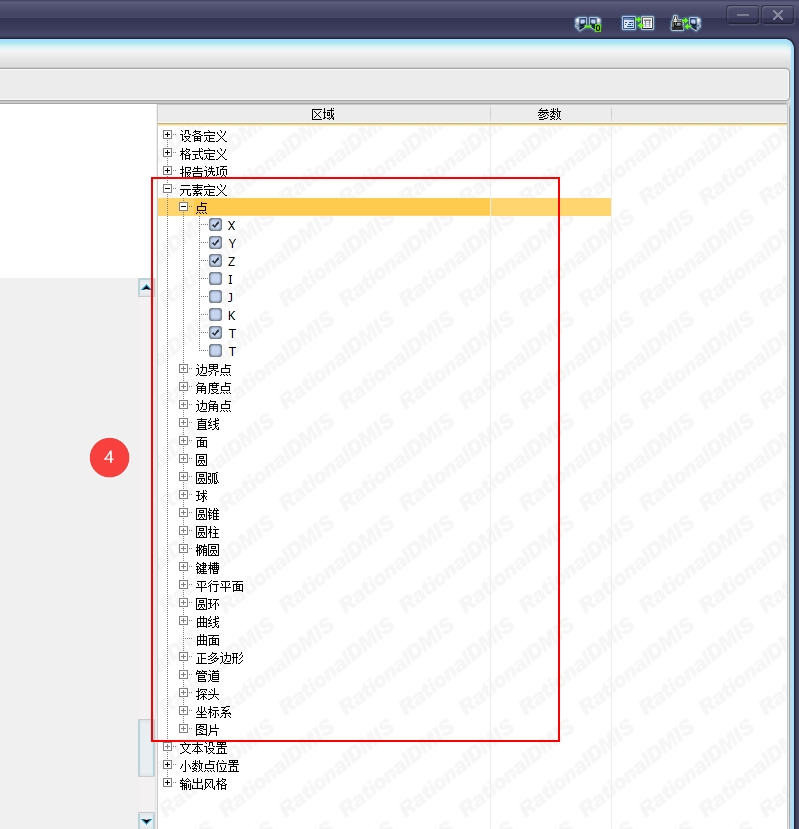Image resolution: width=799 pixels, height=829 pixels.
Task: Collapse the 元素定义 node
Action: (168, 189)
